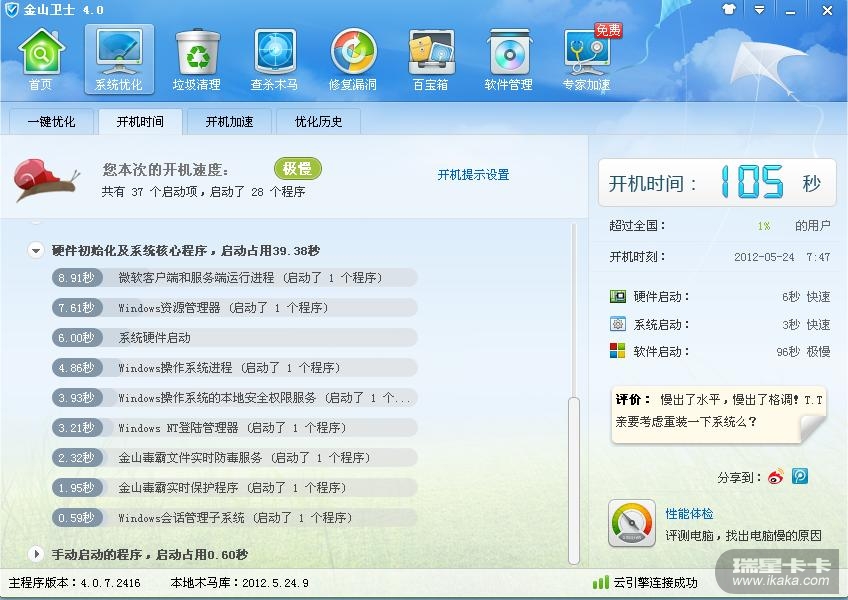848x600 pixels.
Task: Open the 性能体检 link
Action: pyautogui.click(x=689, y=513)
